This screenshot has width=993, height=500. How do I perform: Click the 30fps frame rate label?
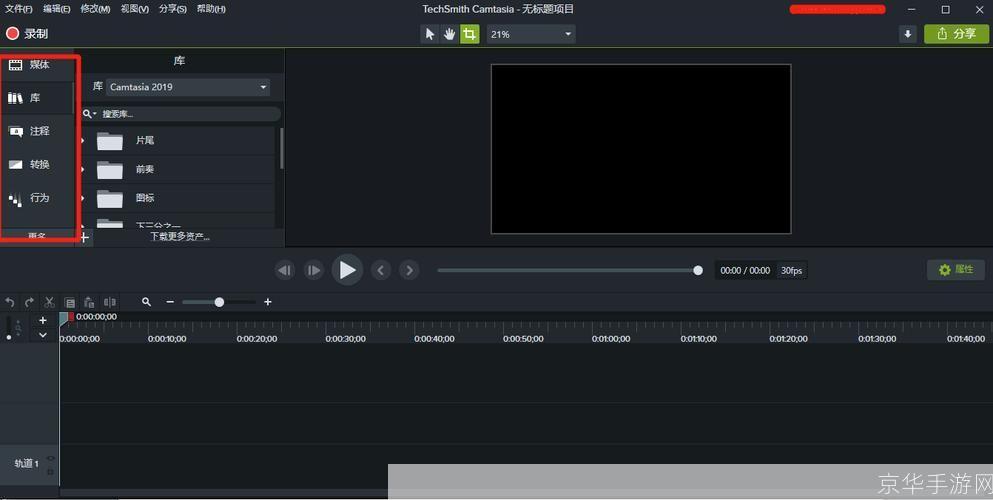[x=791, y=270]
